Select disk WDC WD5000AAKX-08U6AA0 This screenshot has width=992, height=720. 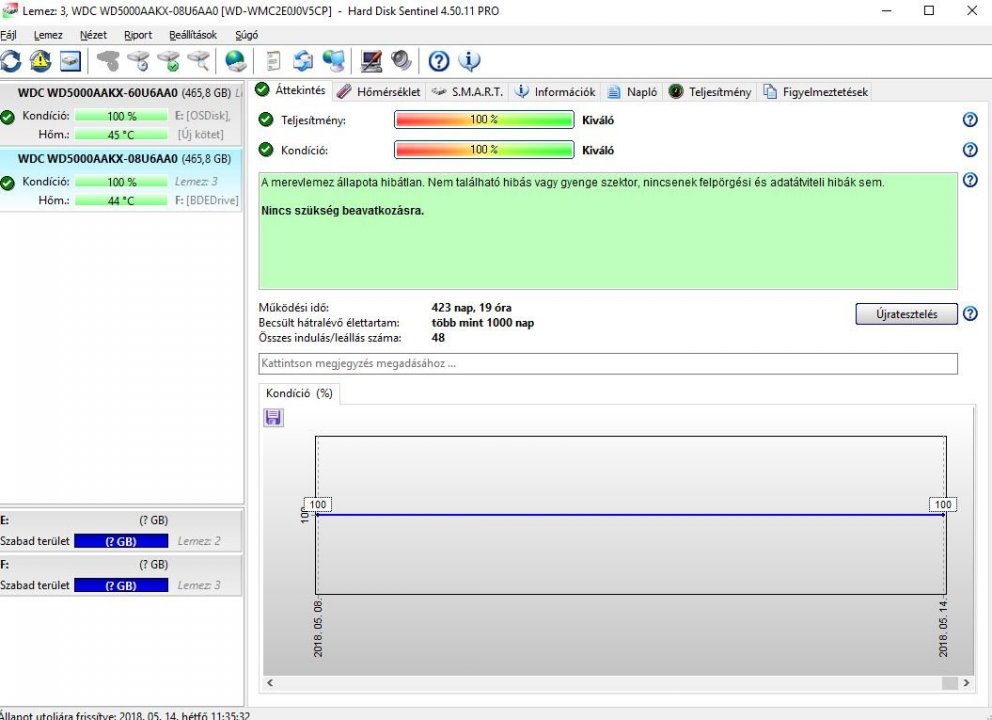tap(121, 179)
